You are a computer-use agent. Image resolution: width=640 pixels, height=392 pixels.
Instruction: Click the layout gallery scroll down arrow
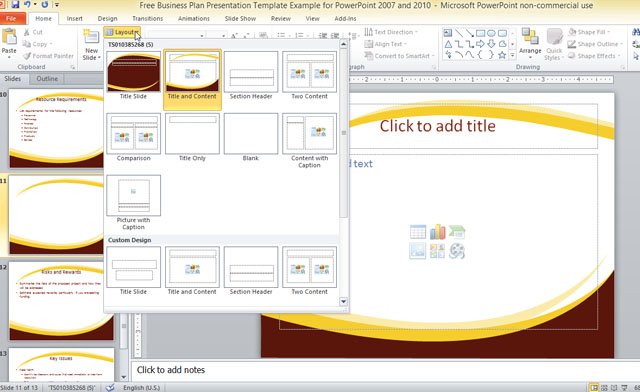(343, 301)
